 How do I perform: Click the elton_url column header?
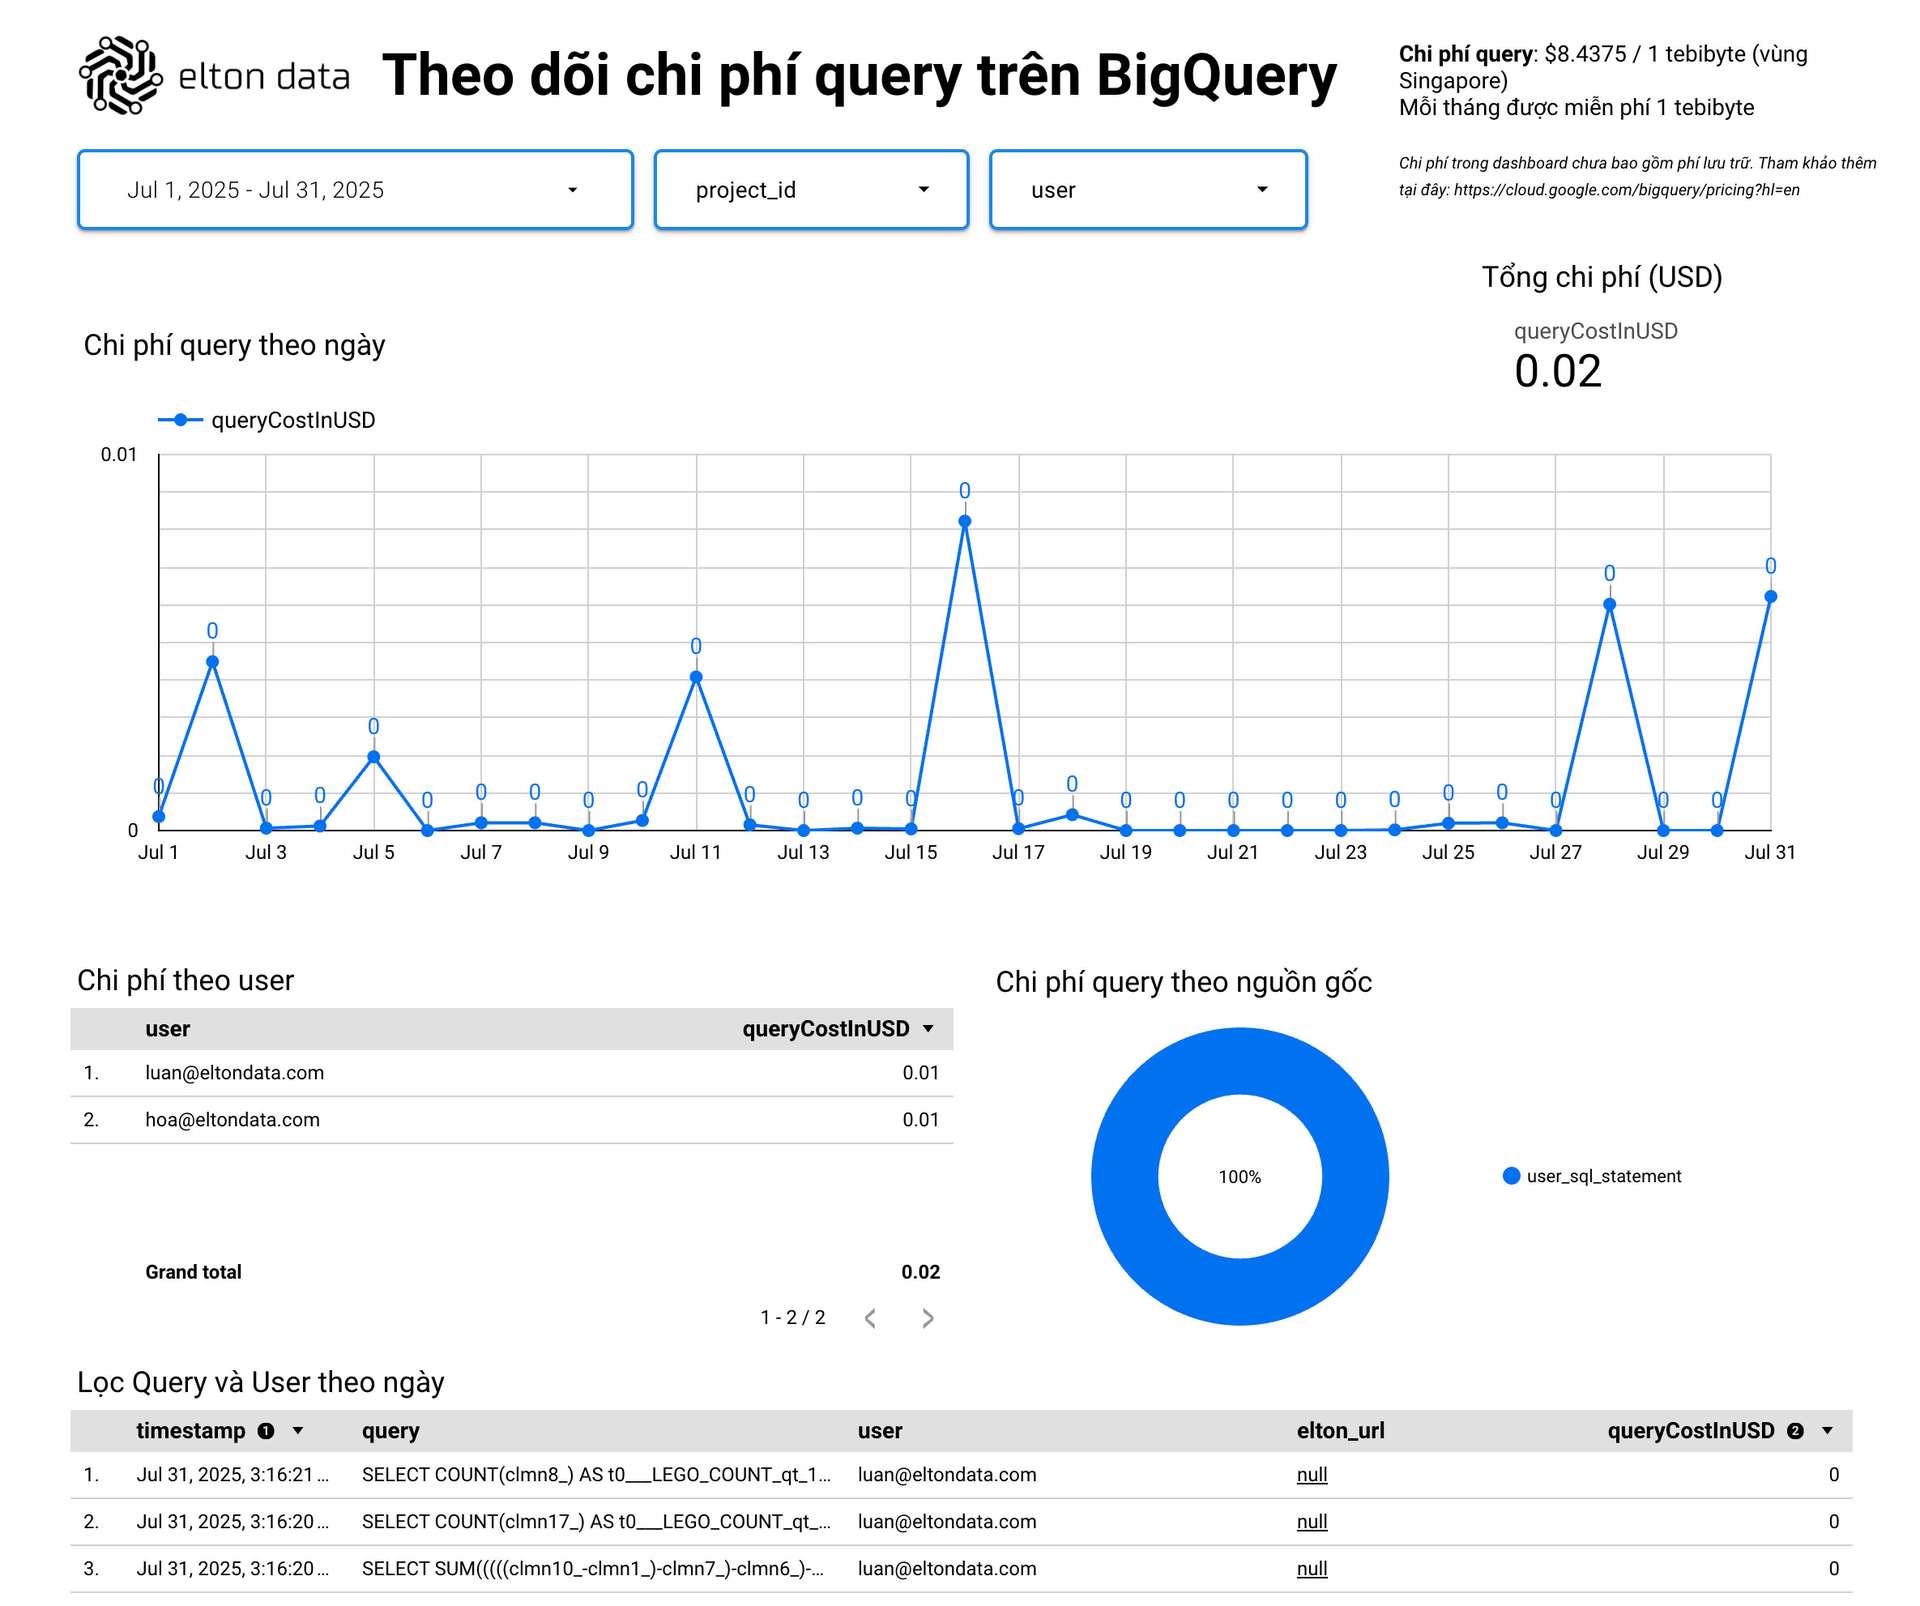[1340, 1431]
